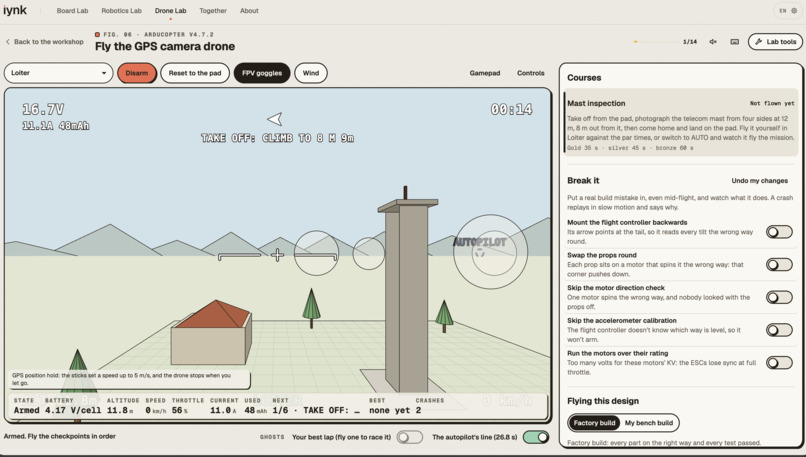Click Reset to the pad
The height and width of the screenshot is (457, 806).
coord(195,73)
